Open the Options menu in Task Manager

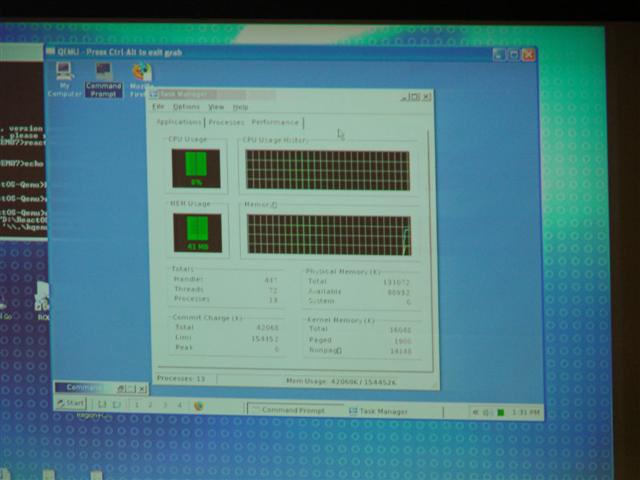(x=186, y=107)
